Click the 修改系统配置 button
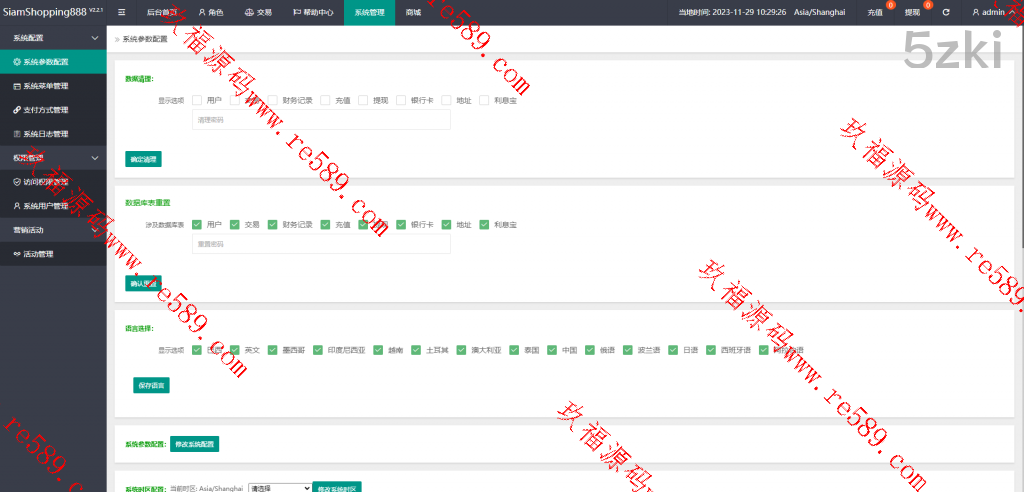The width and height of the screenshot is (1024, 492). (x=194, y=443)
